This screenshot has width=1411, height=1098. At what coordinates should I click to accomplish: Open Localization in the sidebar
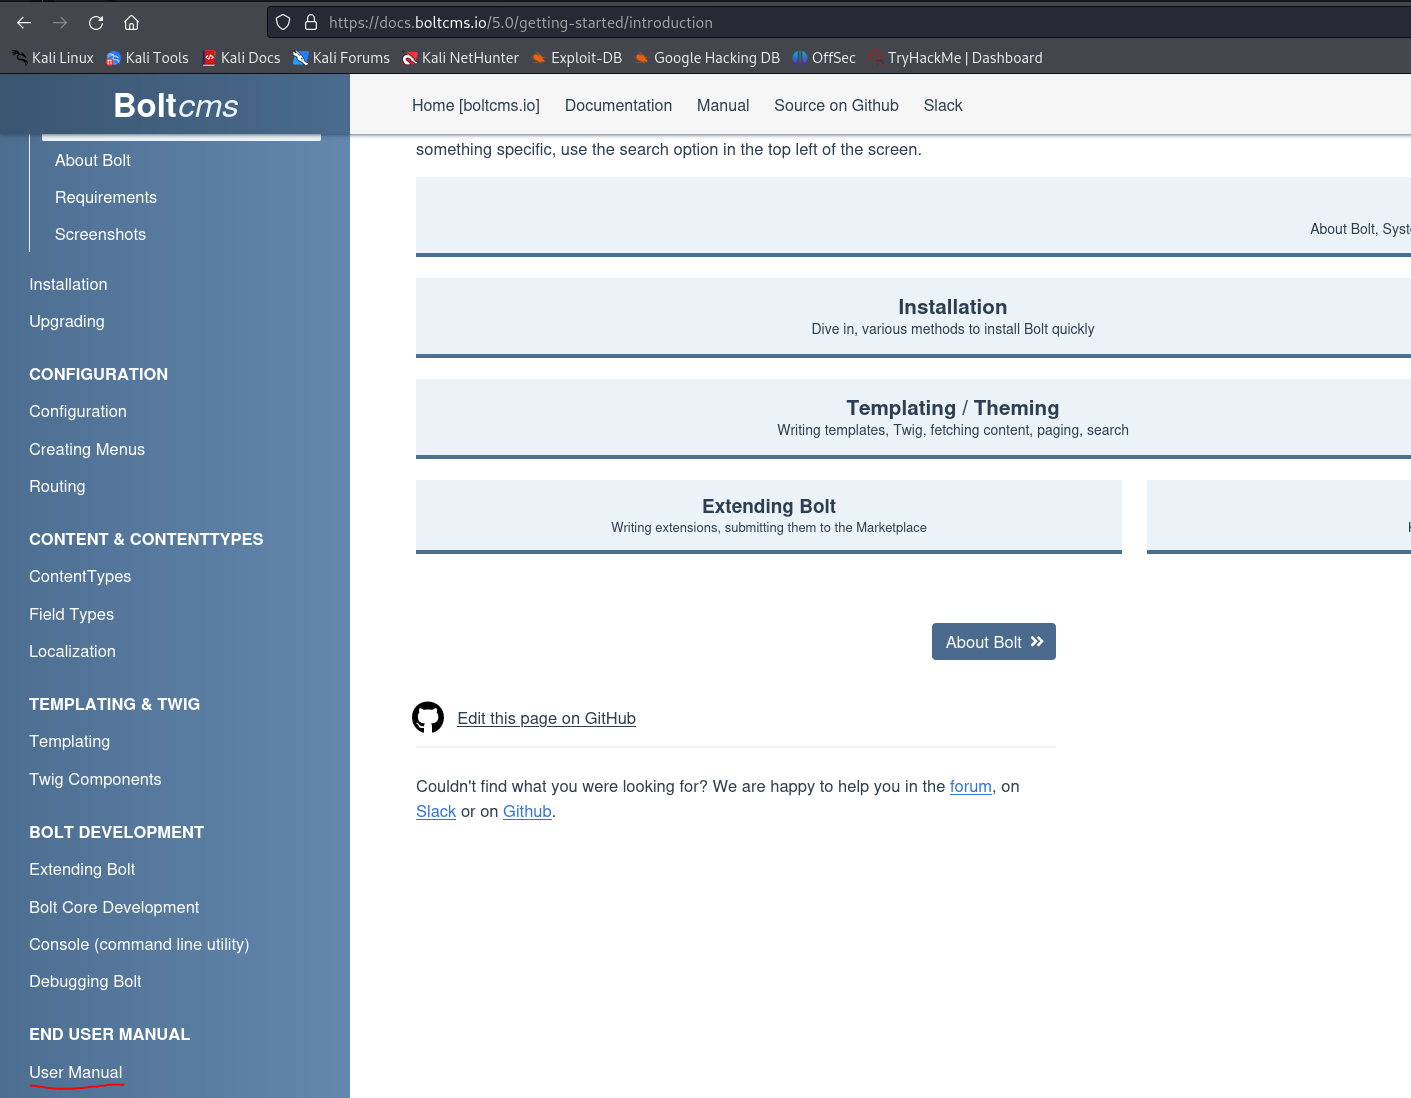coord(72,651)
